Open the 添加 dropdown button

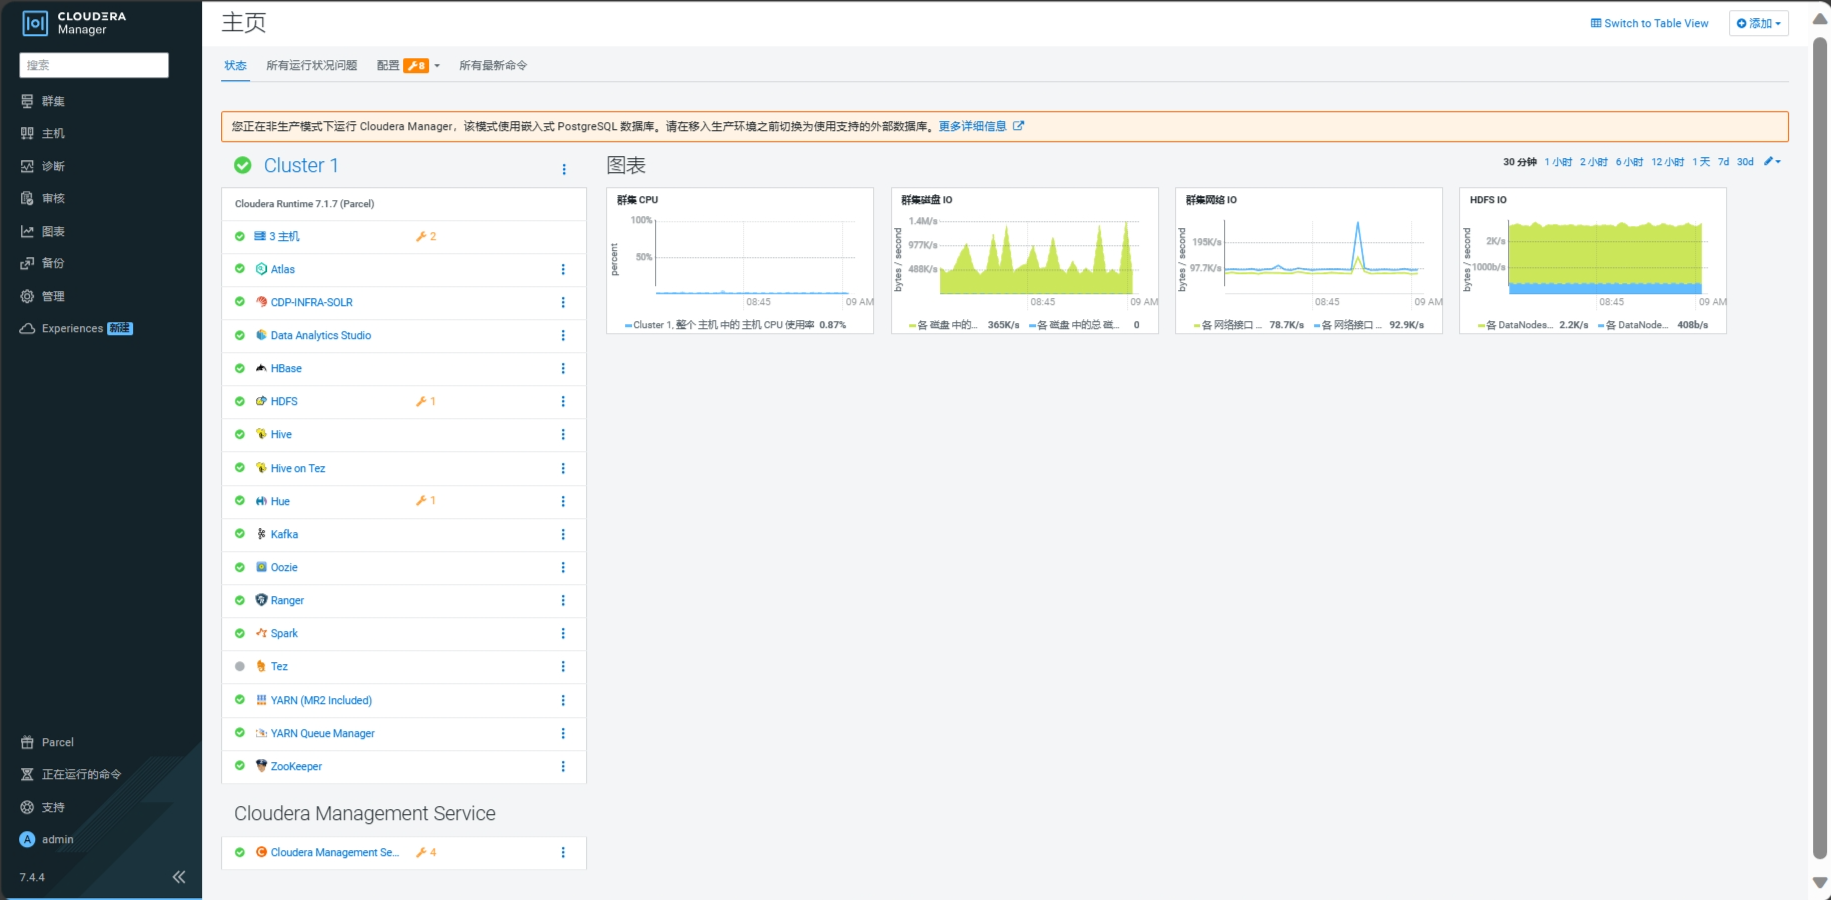click(x=1759, y=23)
